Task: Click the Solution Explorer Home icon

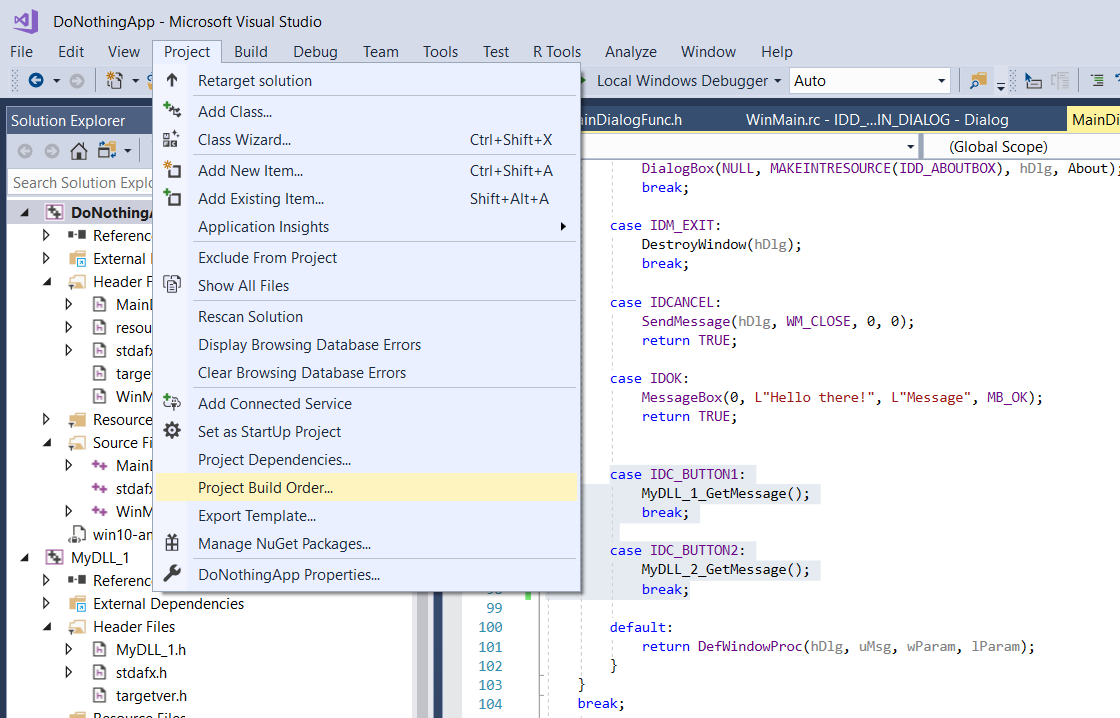Action: click(79, 151)
